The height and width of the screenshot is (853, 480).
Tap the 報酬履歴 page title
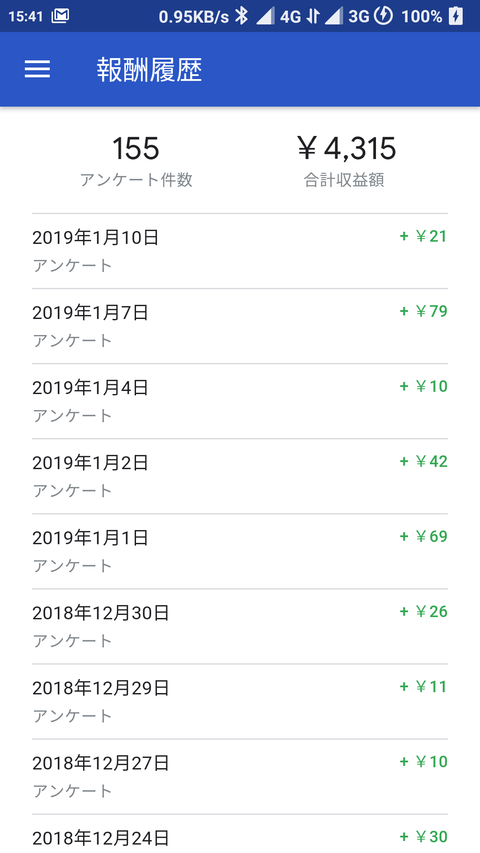pos(150,70)
